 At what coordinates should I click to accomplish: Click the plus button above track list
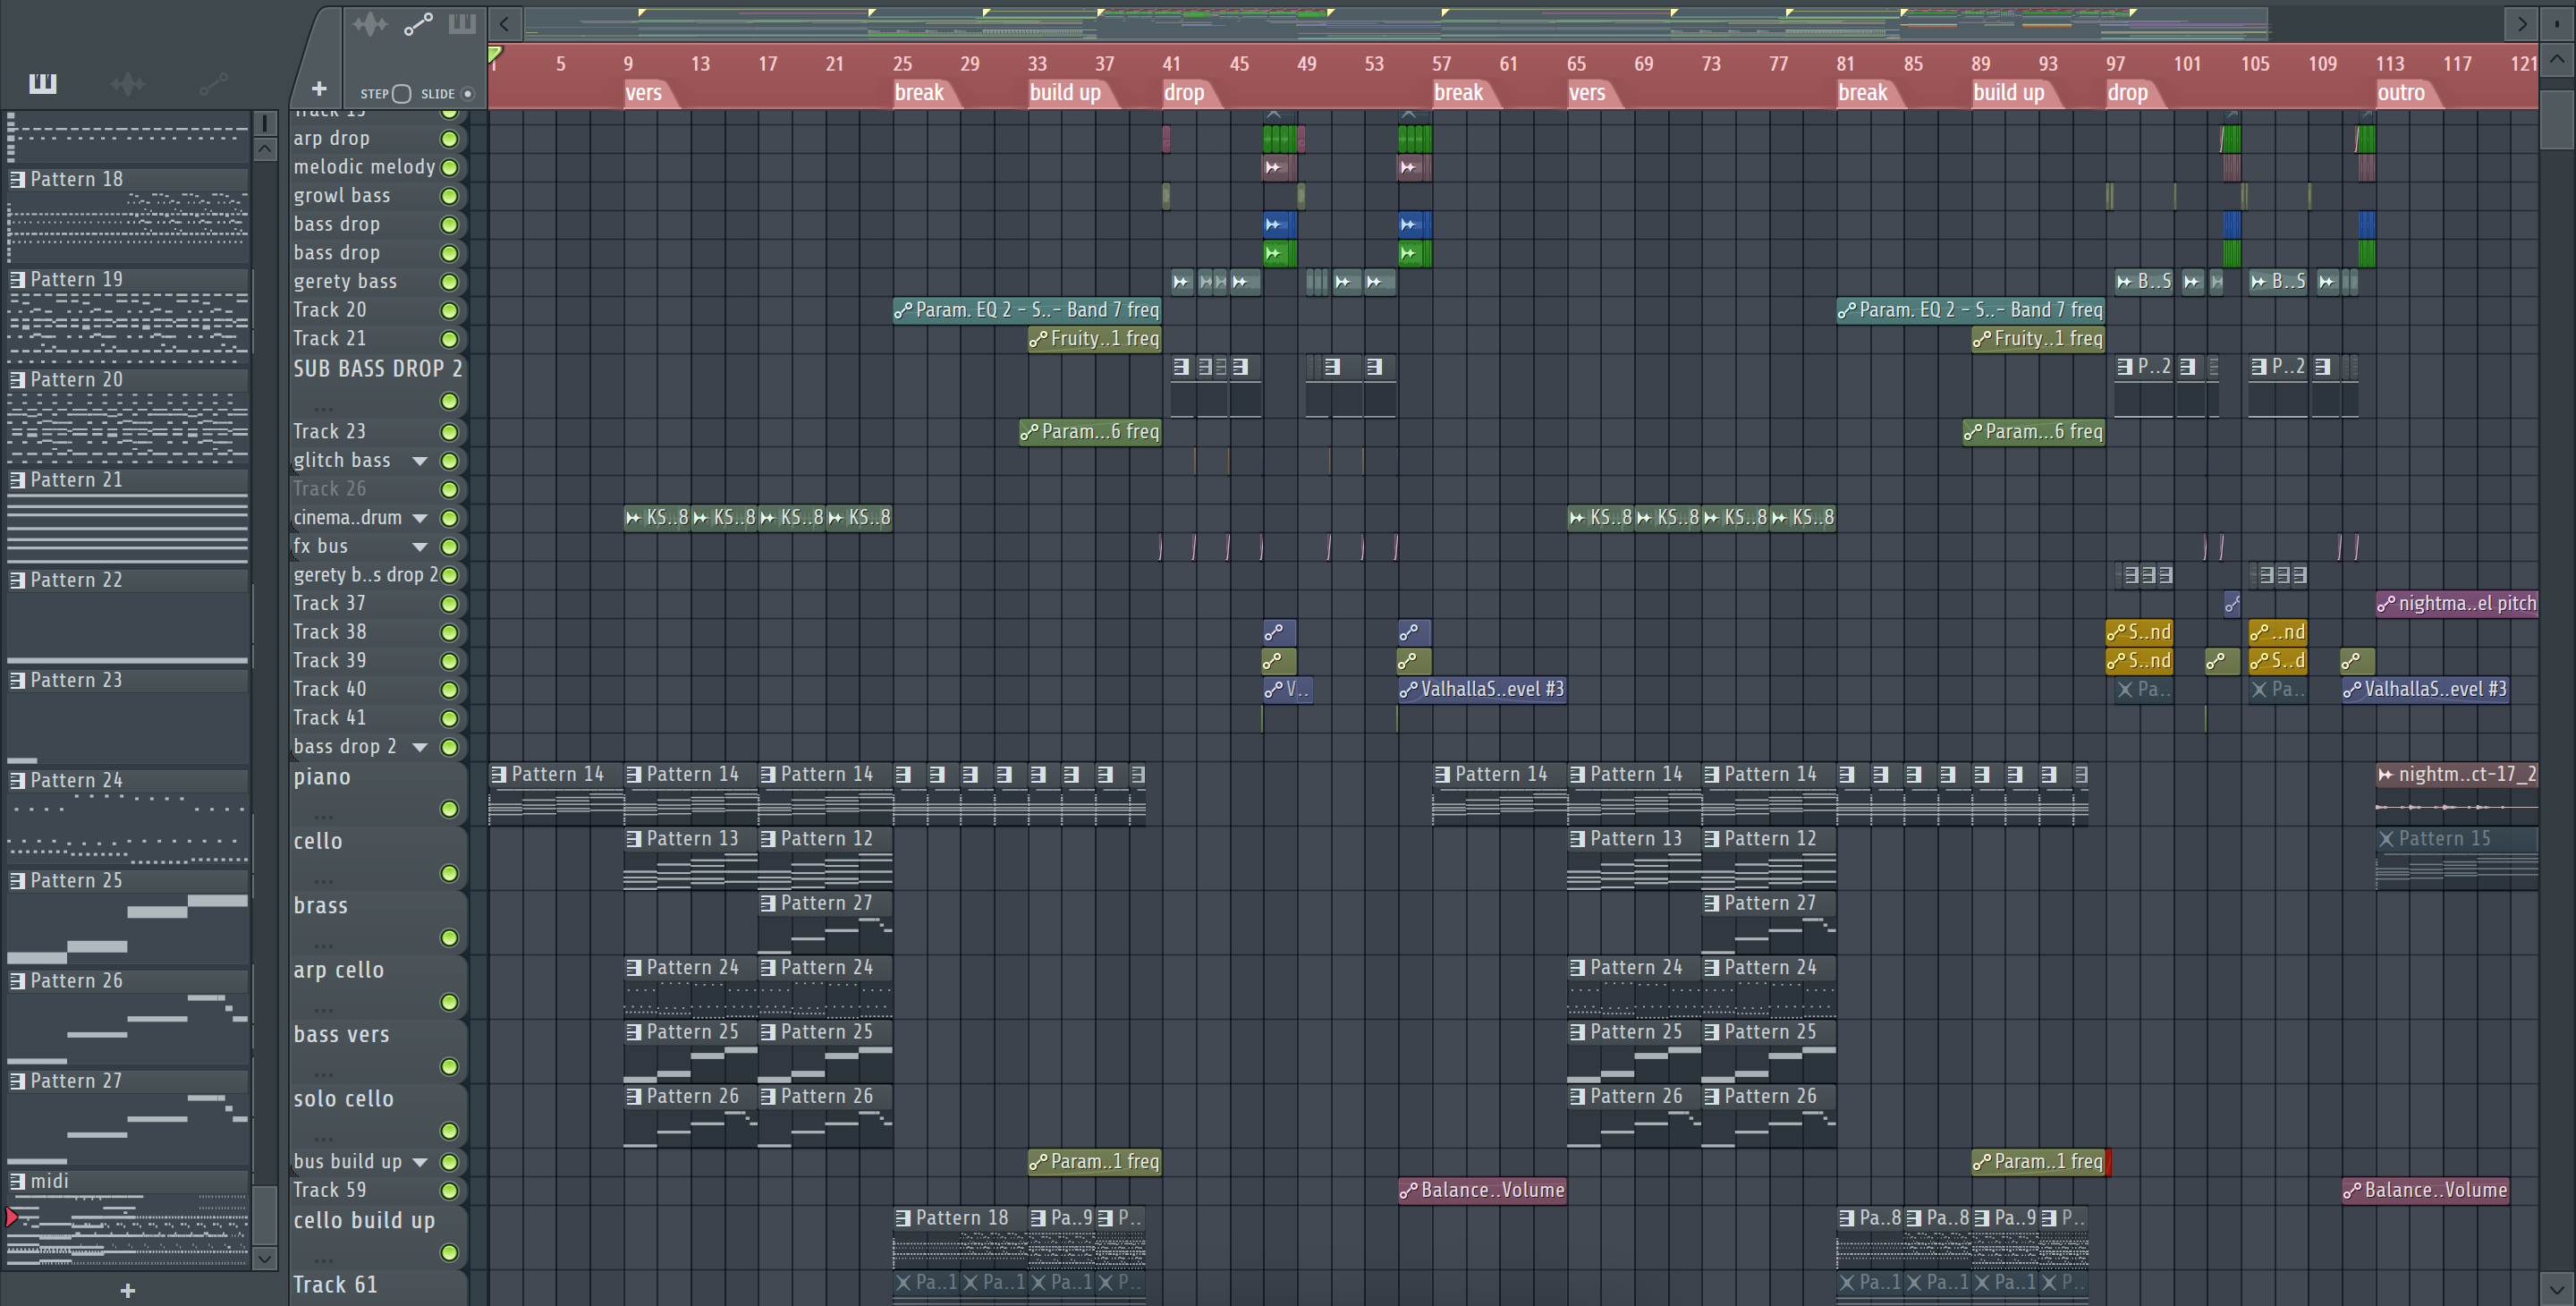pyautogui.click(x=319, y=89)
